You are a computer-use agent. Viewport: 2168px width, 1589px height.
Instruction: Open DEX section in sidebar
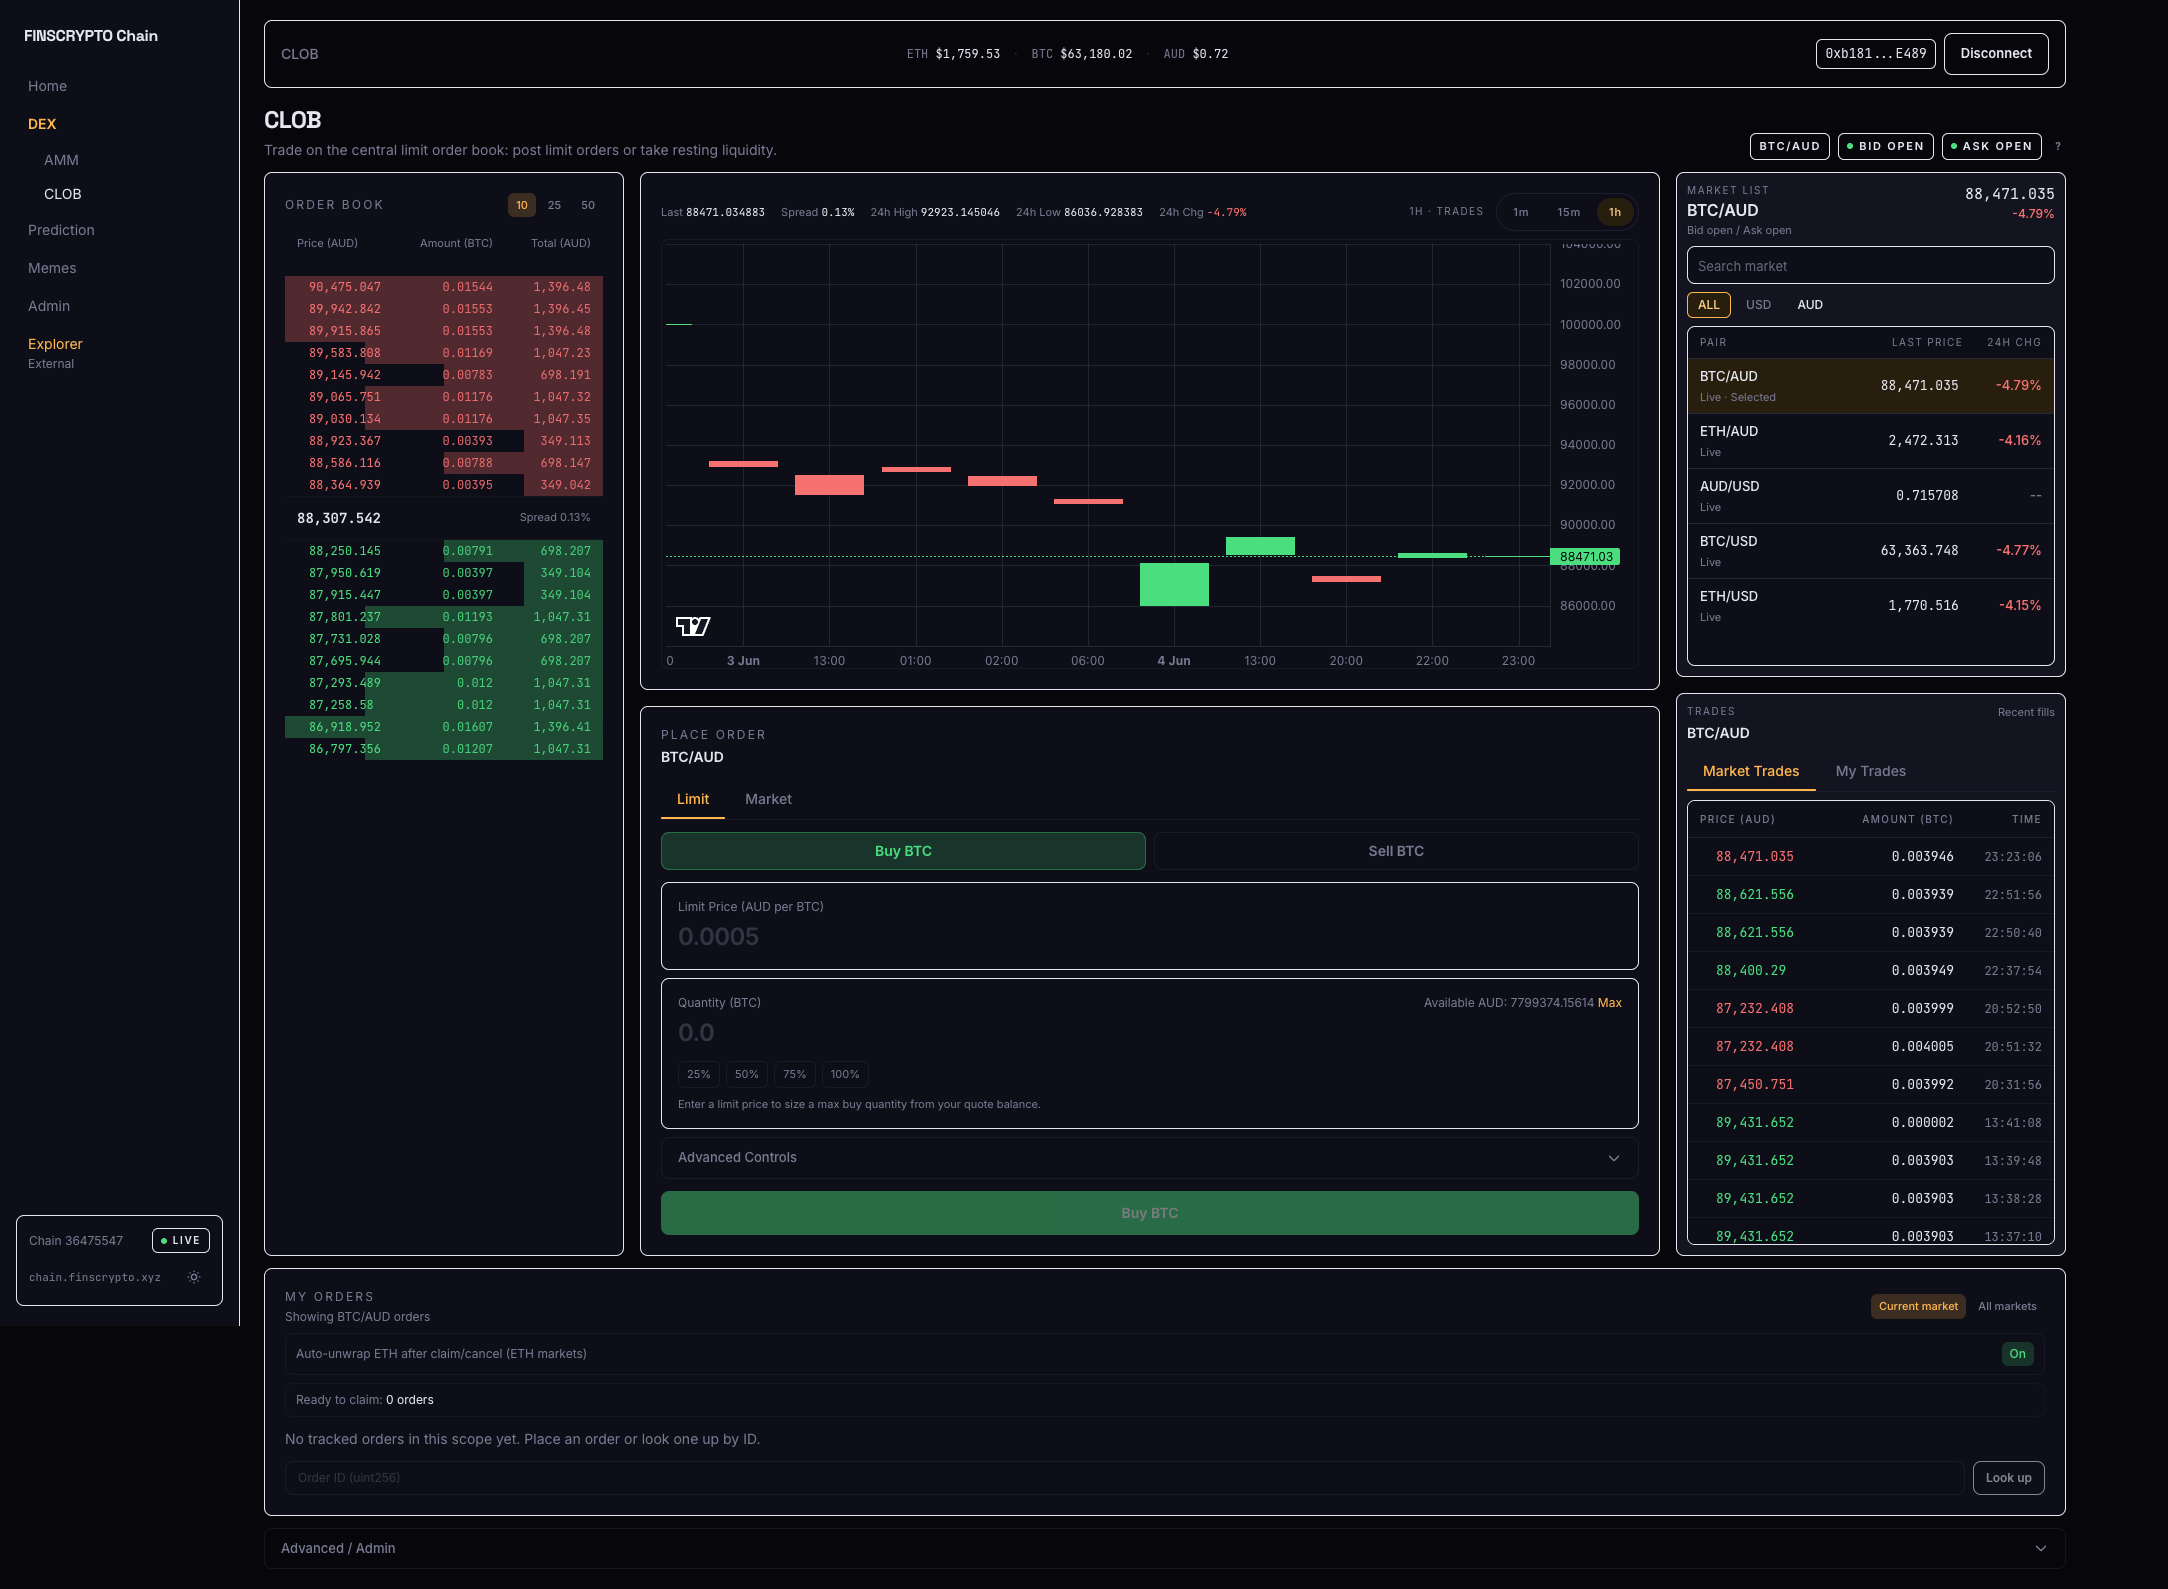pos(42,124)
